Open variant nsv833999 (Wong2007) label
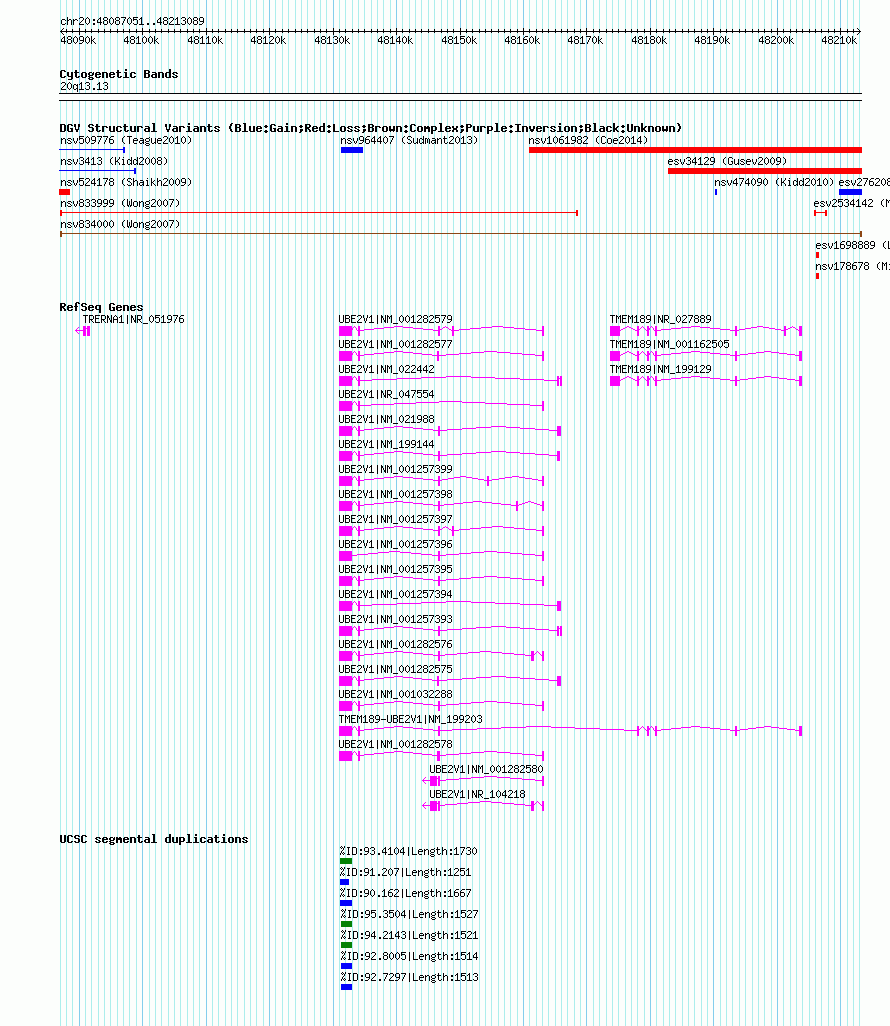 point(120,203)
